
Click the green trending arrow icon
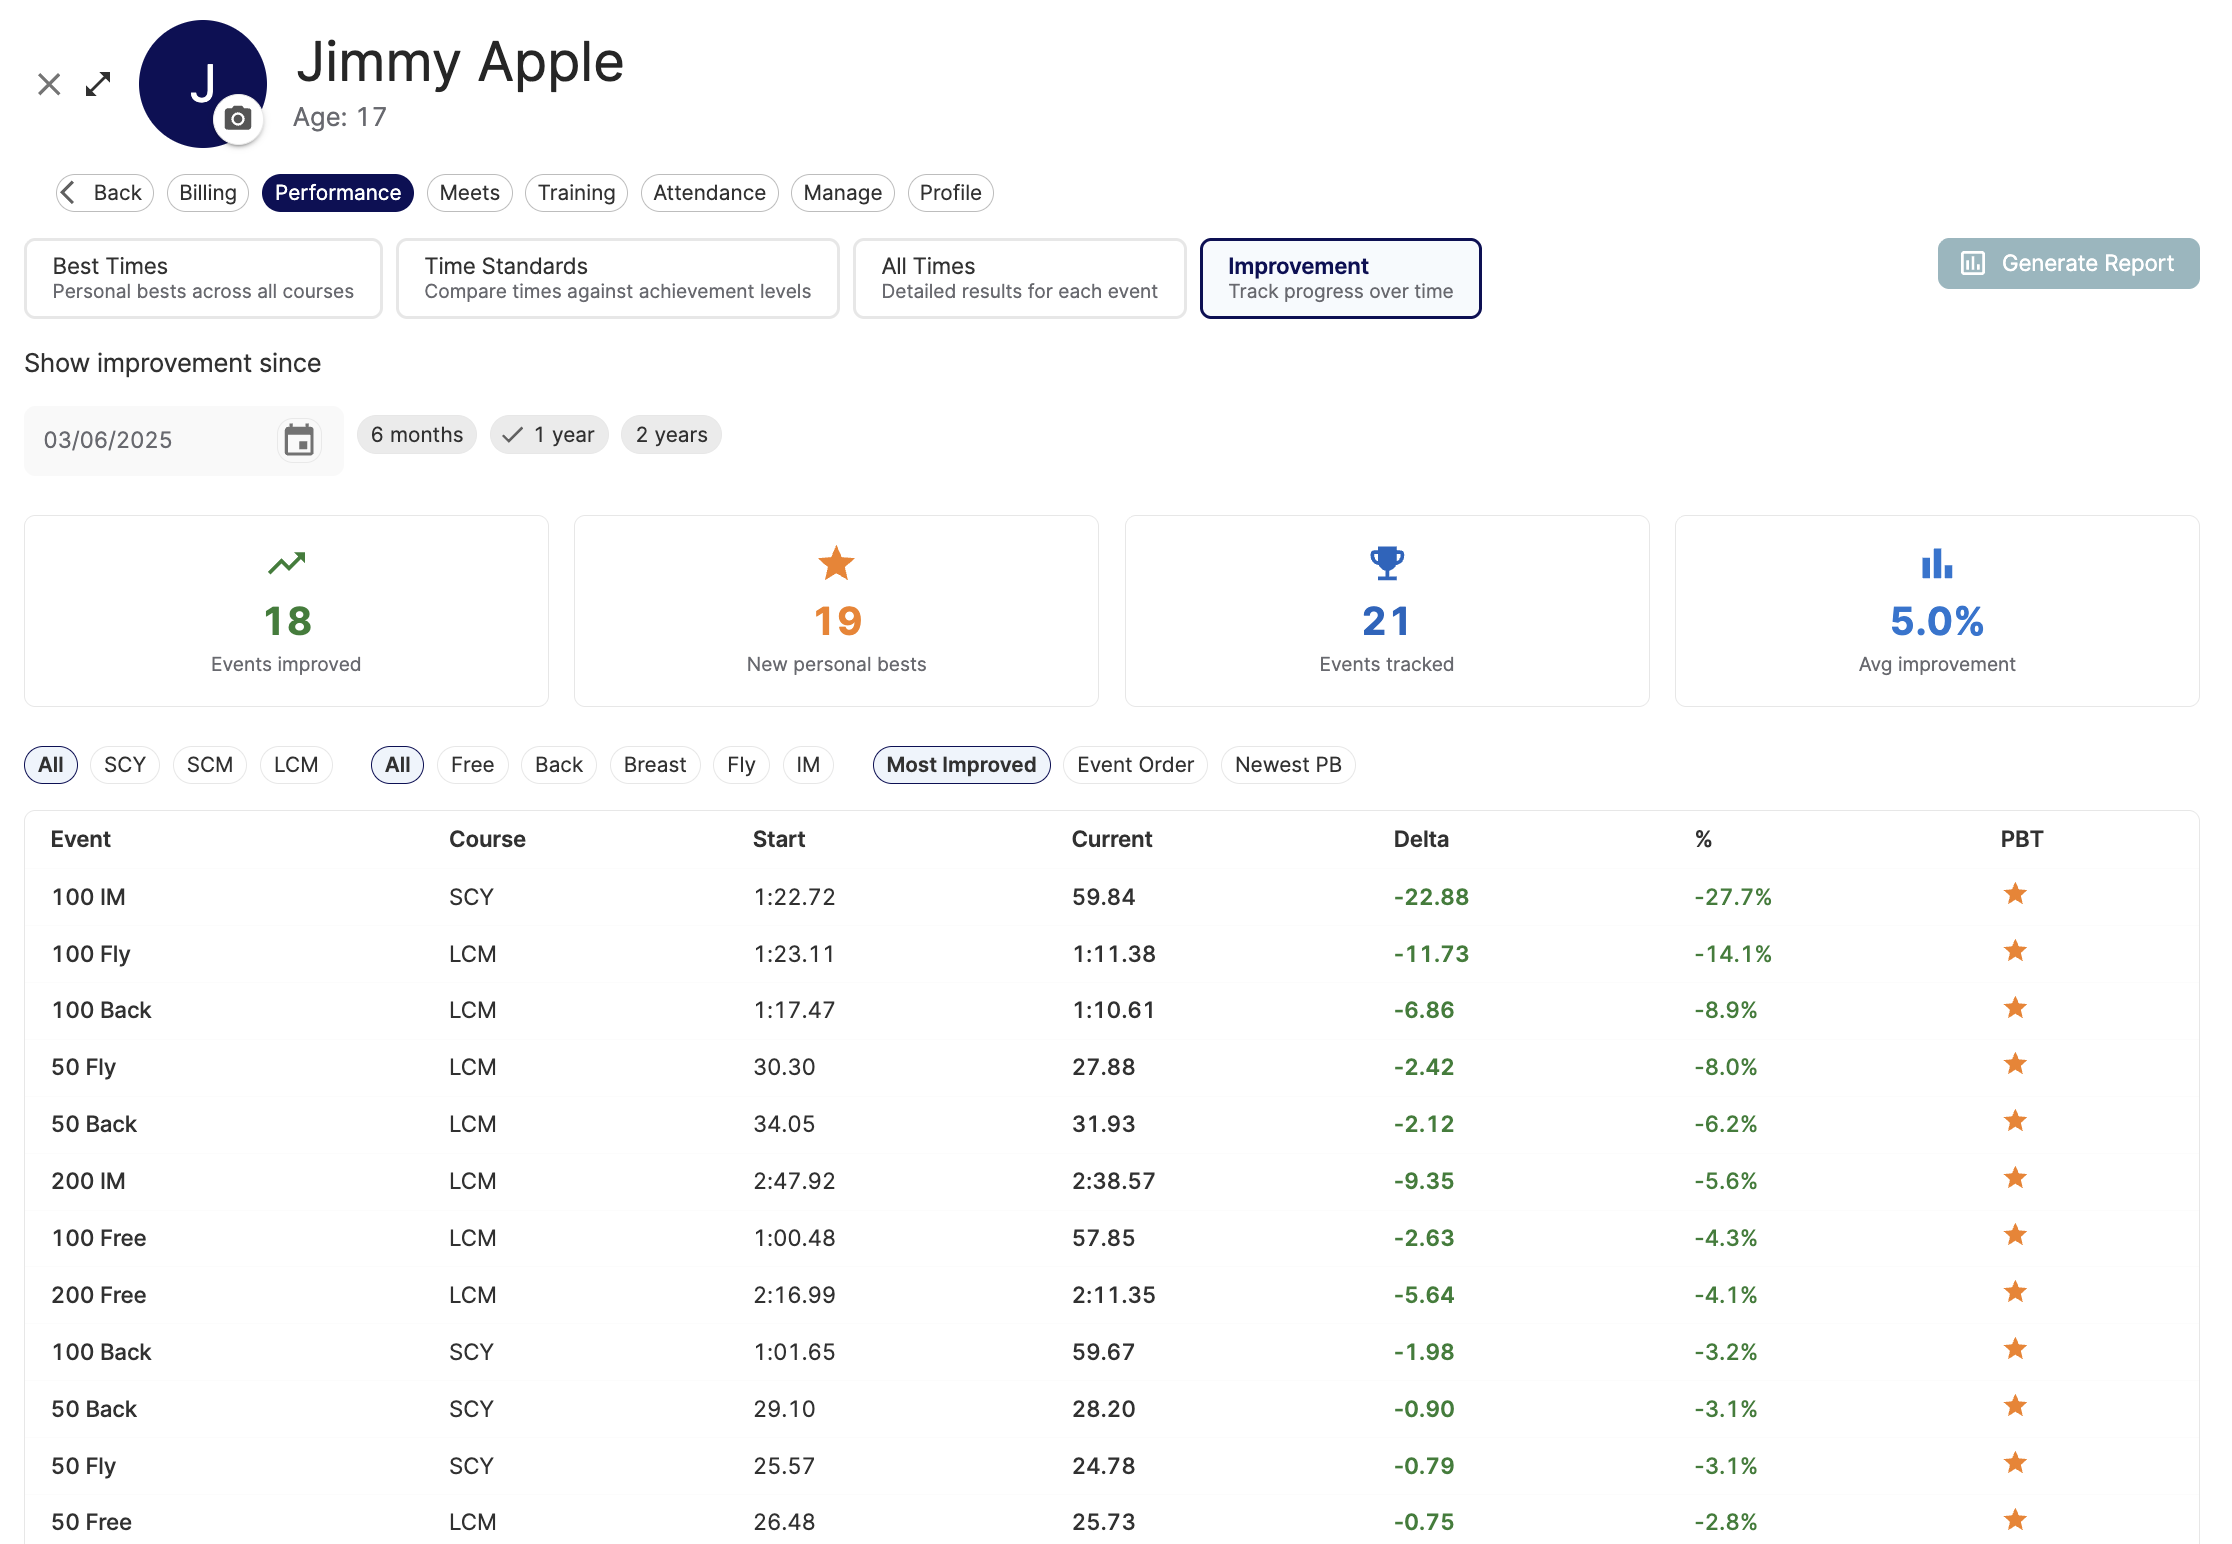pos(286,563)
